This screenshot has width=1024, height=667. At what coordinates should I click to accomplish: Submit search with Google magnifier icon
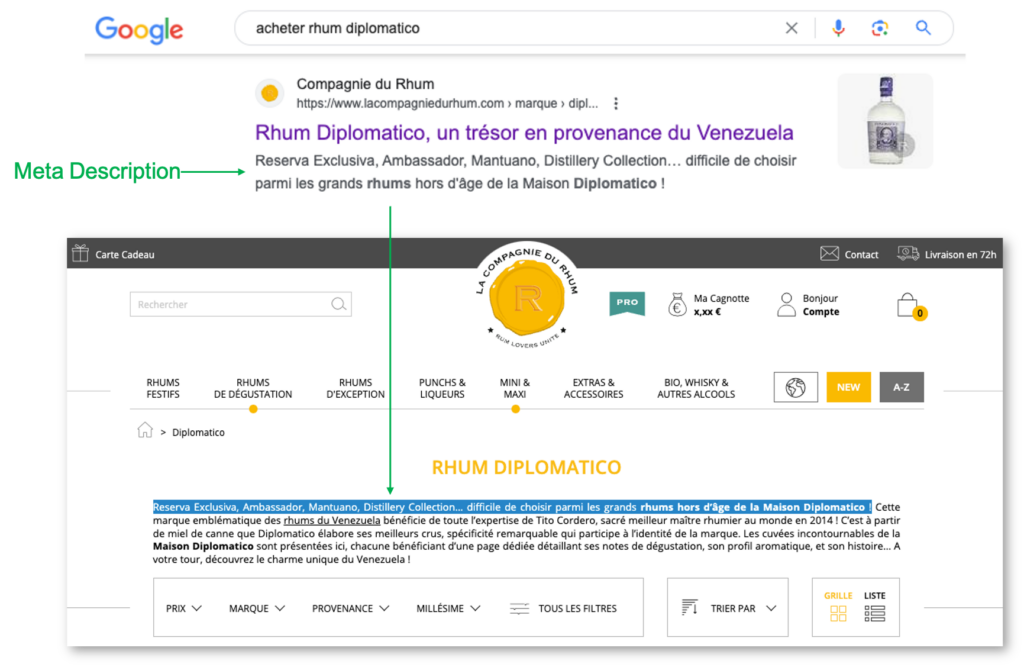tap(923, 27)
